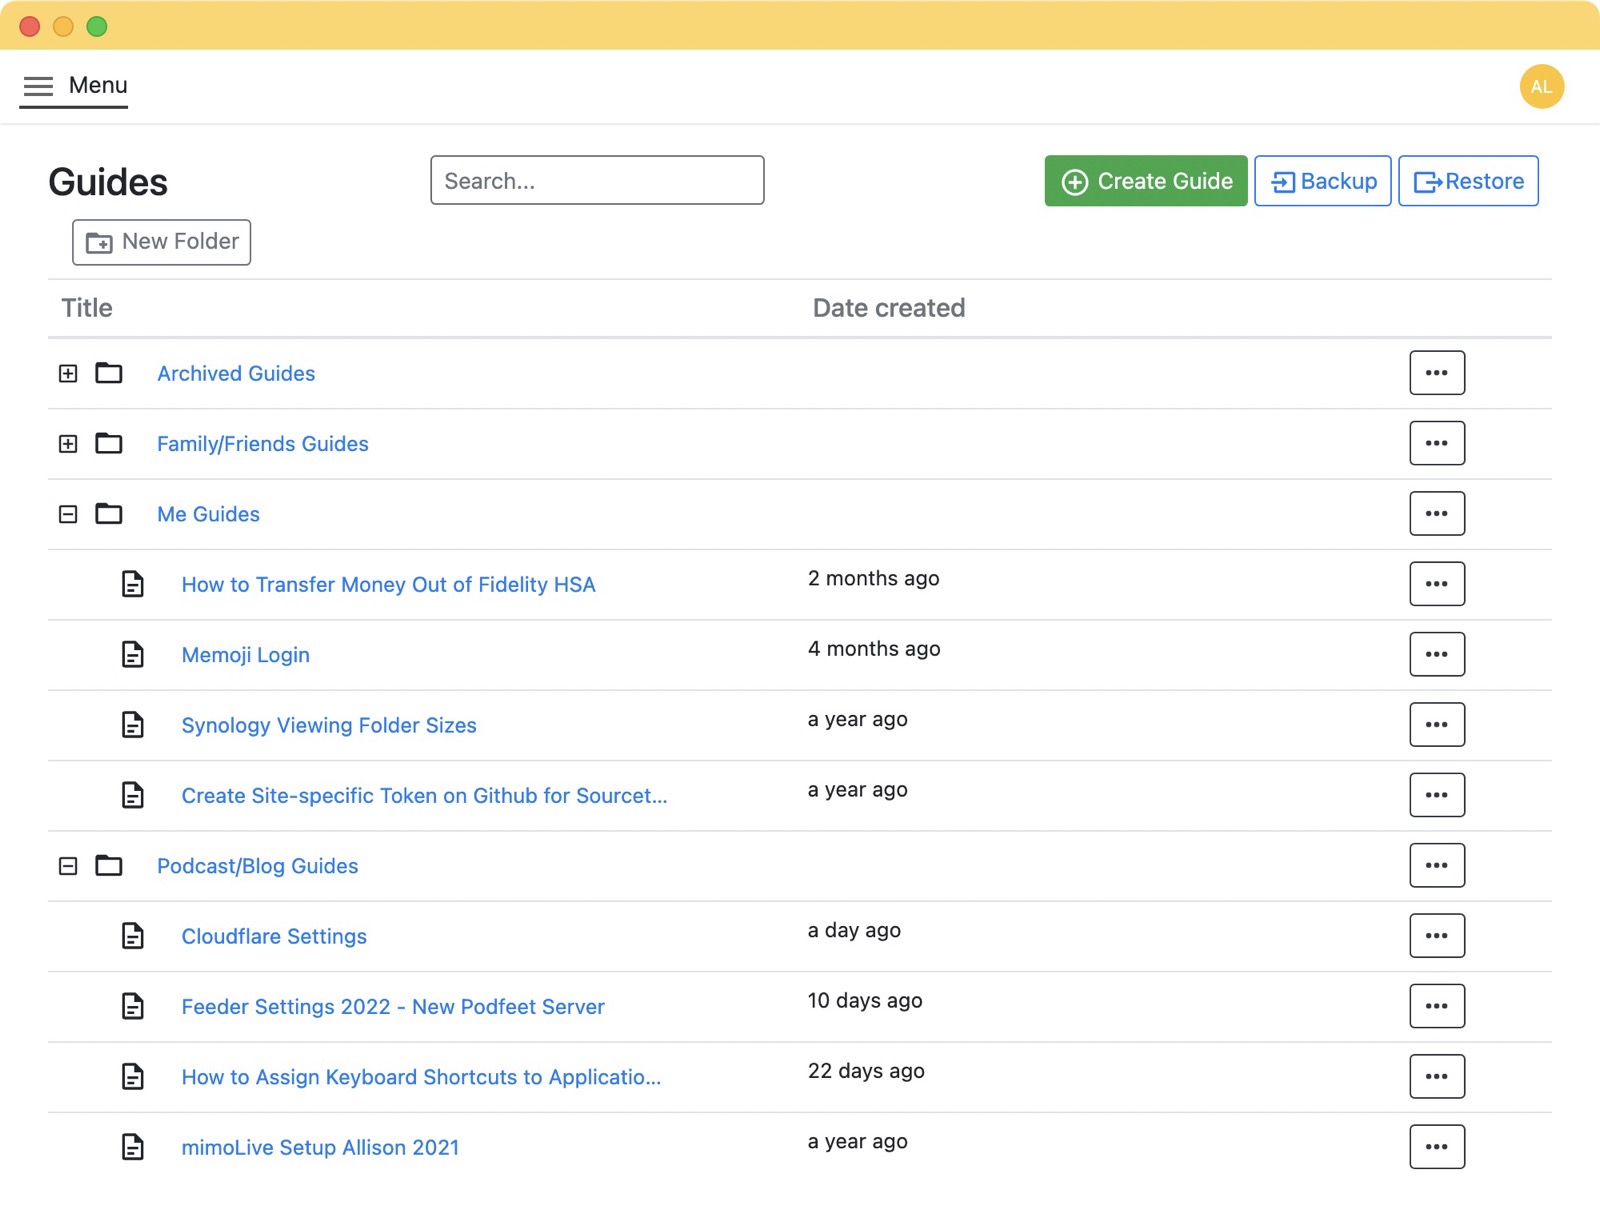
Task: Open the three-dot menu for Me Guides
Action: [x=1436, y=514]
